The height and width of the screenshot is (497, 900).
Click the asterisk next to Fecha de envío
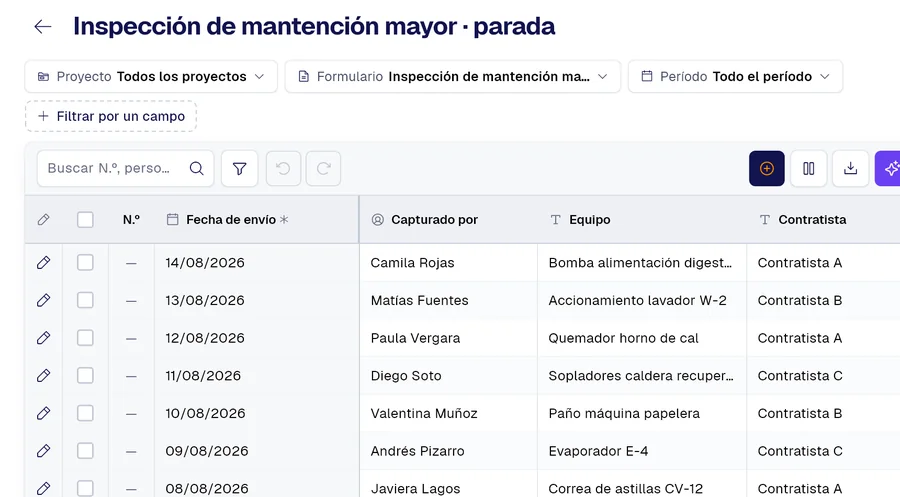click(284, 219)
